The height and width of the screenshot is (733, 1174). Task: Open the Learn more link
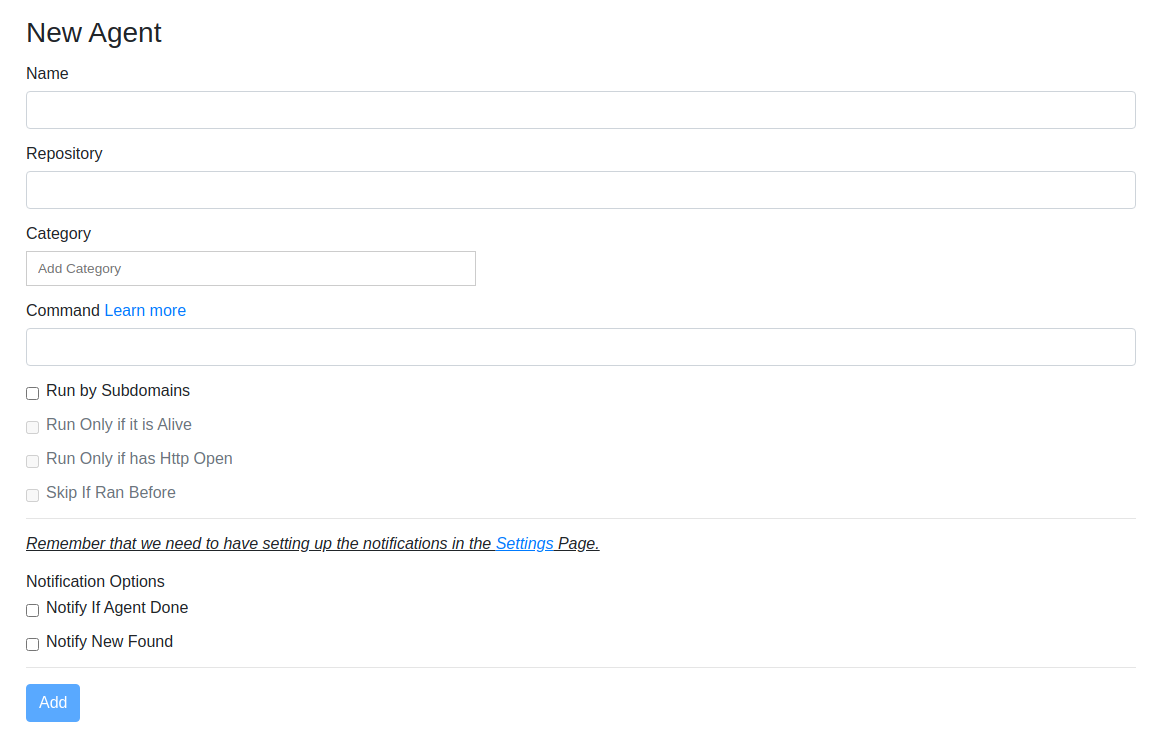(145, 310)
